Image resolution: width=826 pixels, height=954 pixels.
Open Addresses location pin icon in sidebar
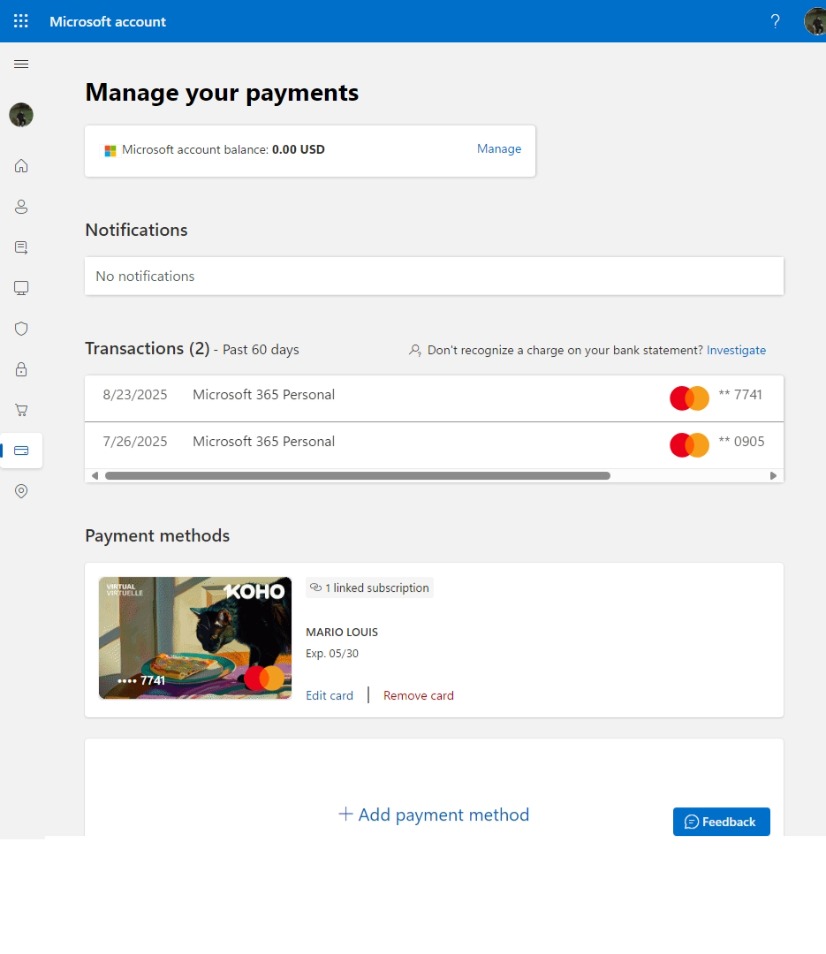click(x=21, y=491)
